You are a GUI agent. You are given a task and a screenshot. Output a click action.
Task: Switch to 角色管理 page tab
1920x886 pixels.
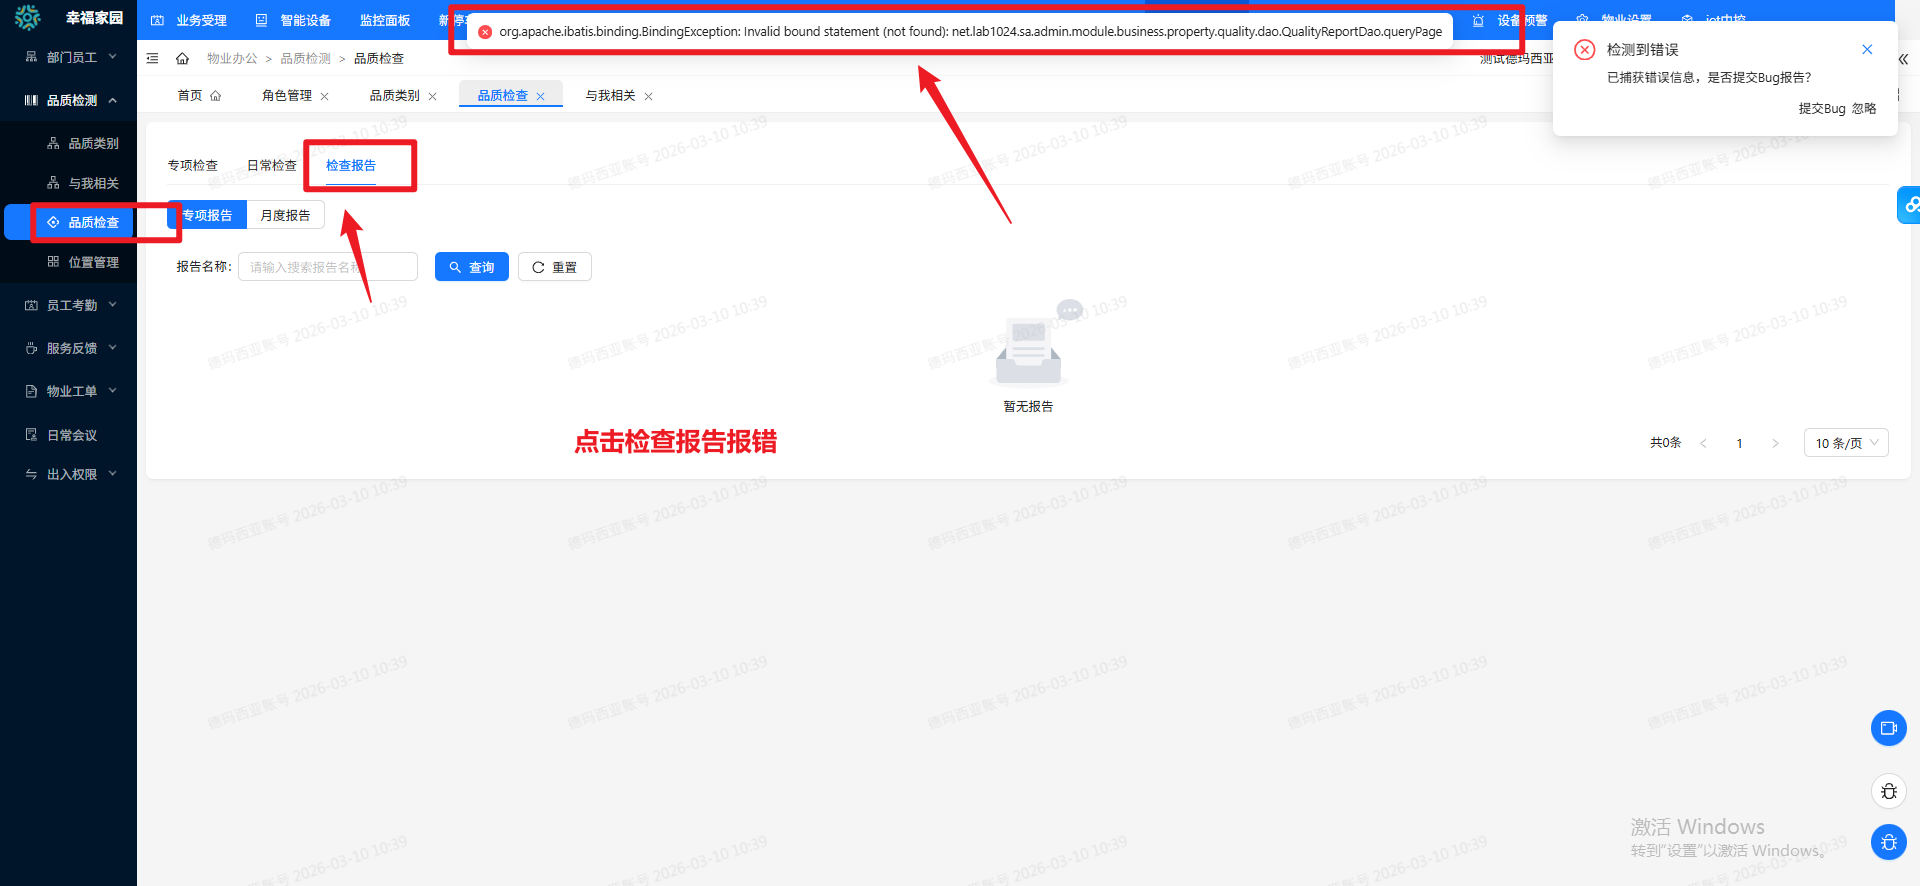(x=287, y=96)
